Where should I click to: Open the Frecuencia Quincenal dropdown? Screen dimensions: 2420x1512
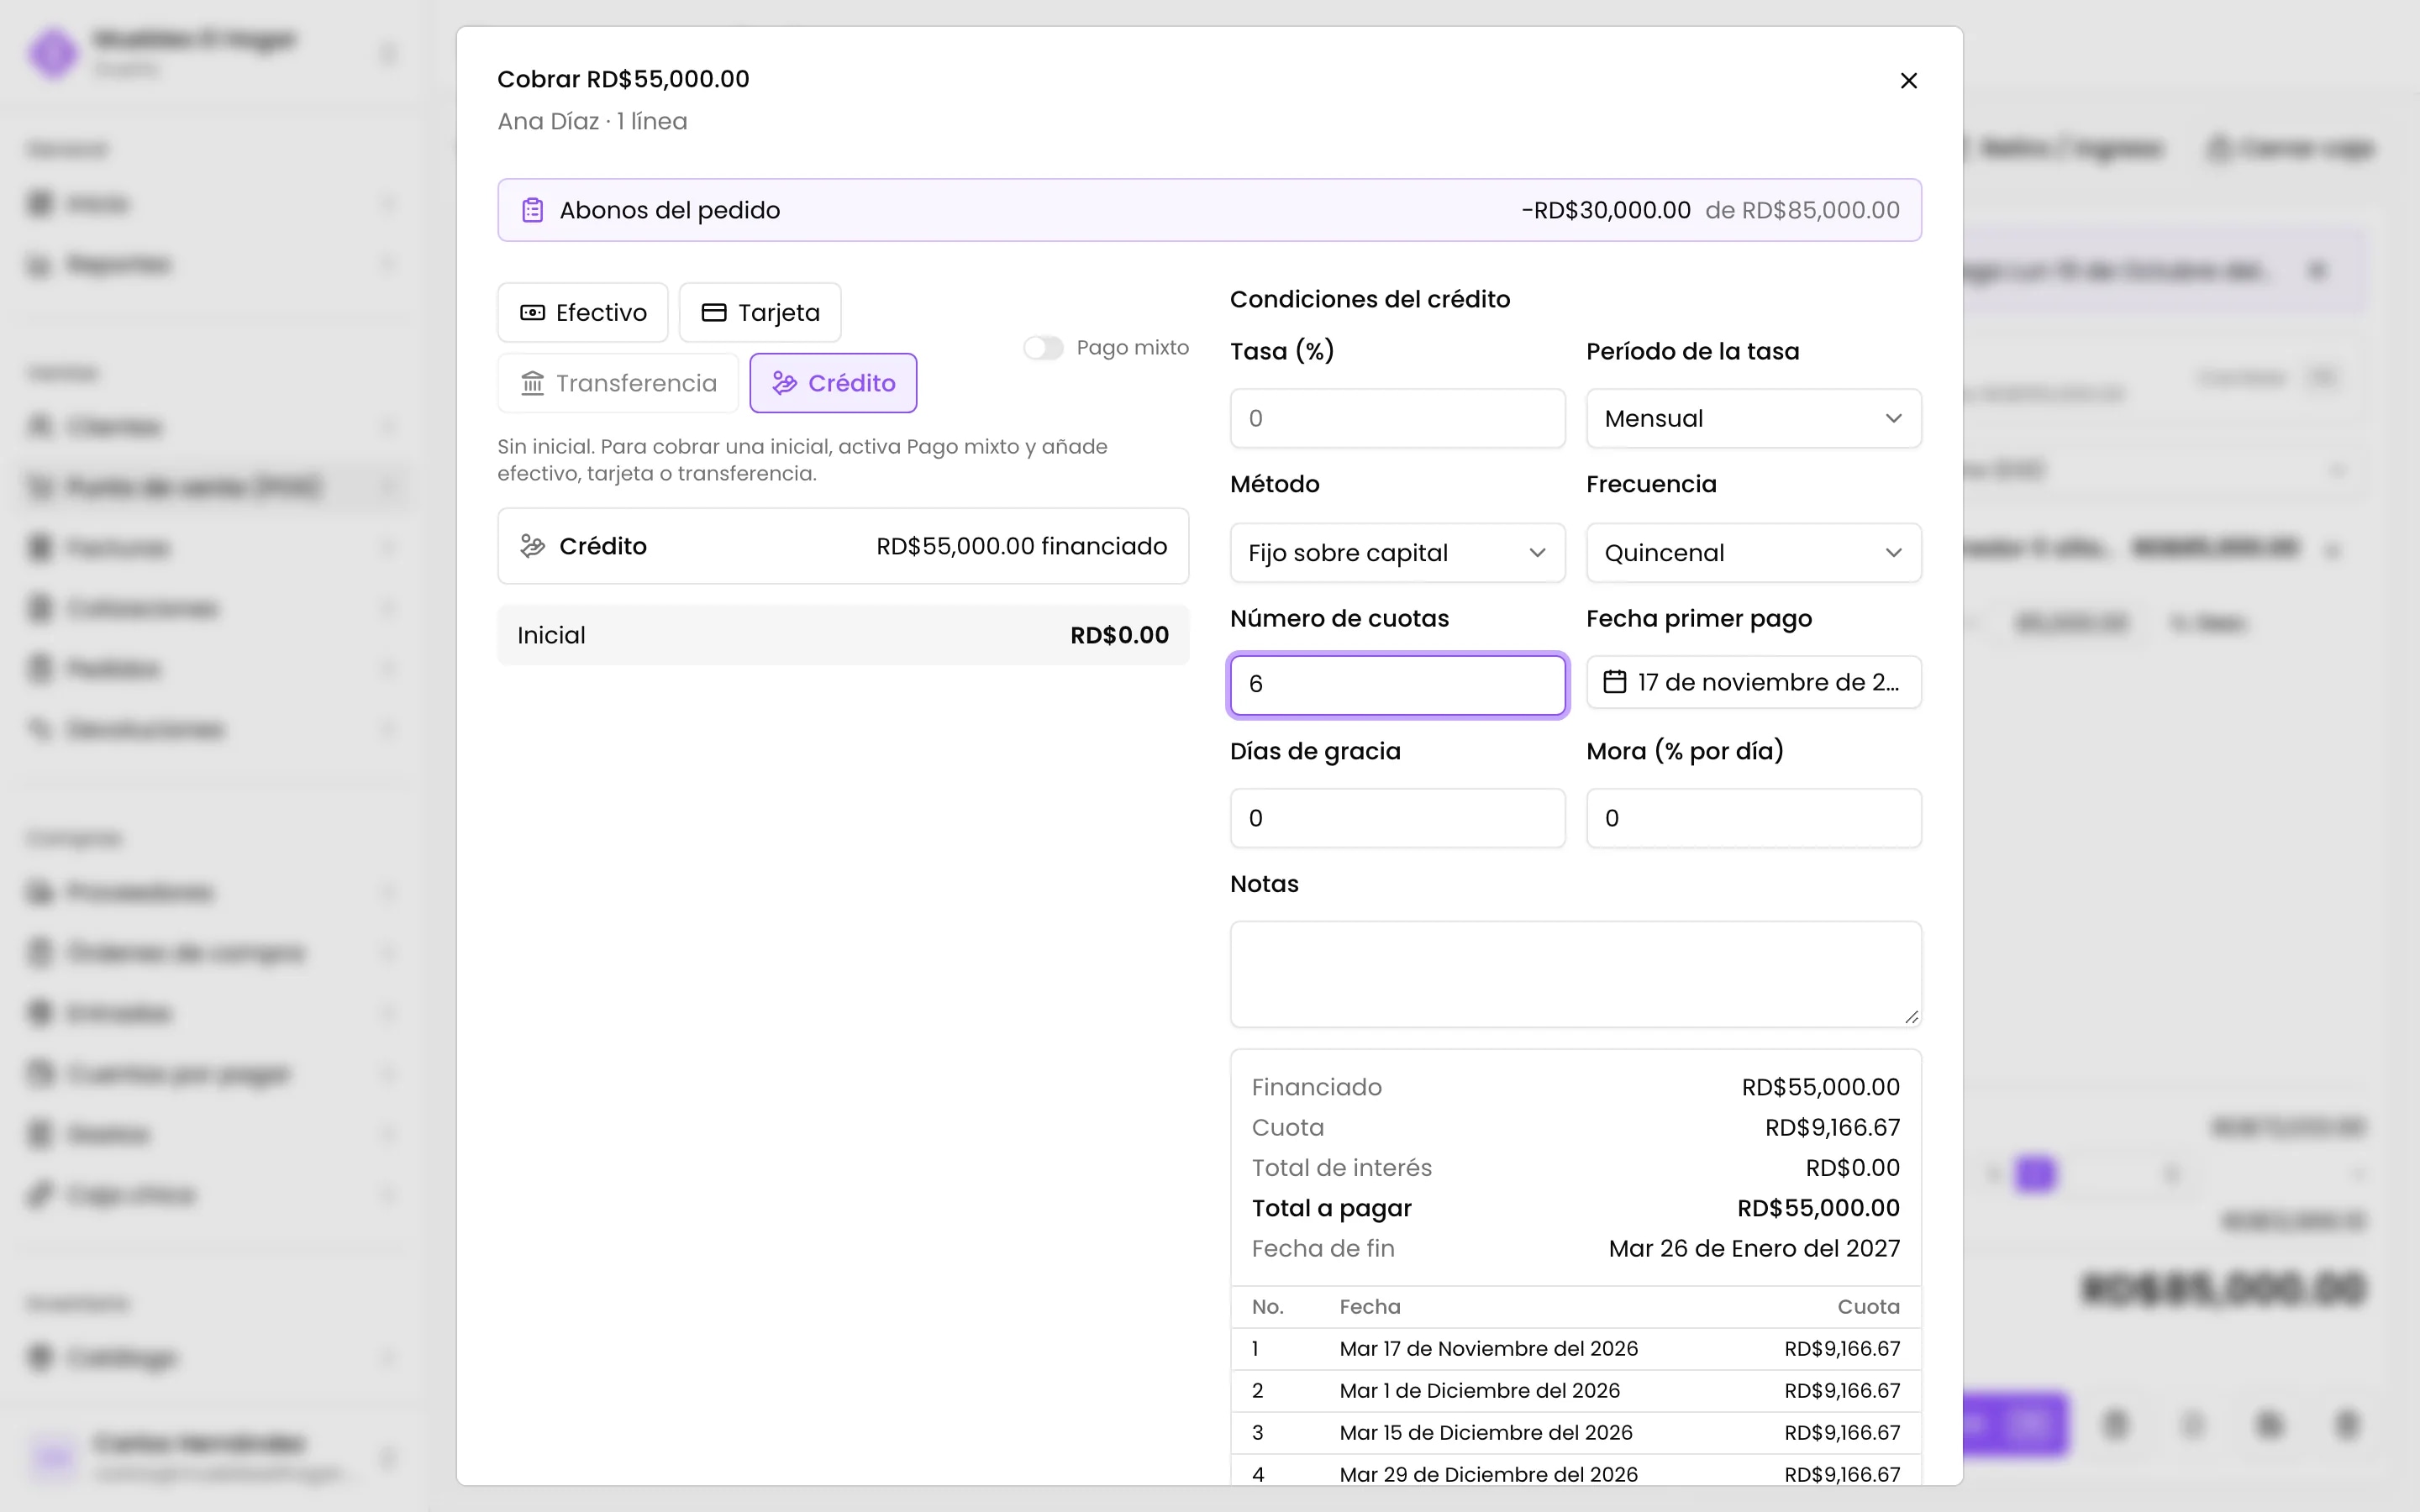[x=1753, y=553]
